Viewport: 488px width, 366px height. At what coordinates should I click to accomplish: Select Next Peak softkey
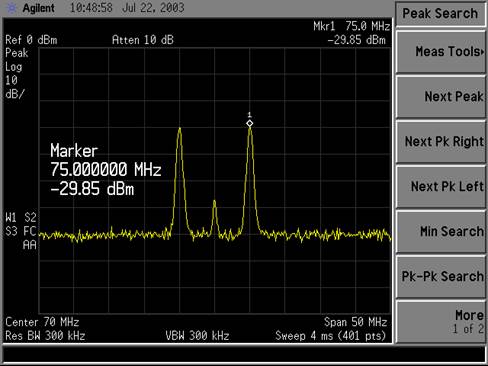point(441,97)
